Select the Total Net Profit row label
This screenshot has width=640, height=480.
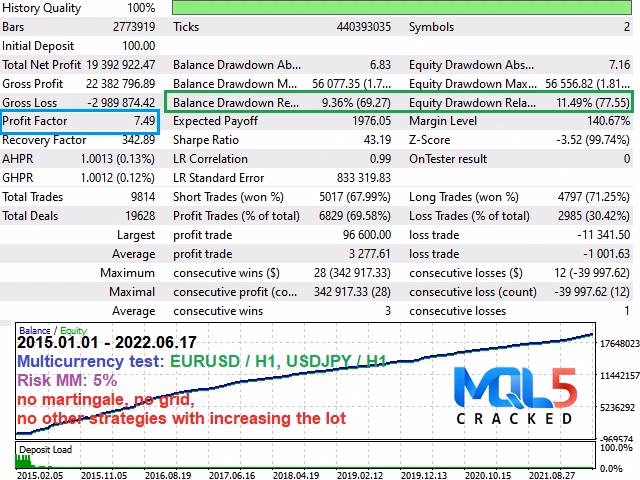[40, 64]
